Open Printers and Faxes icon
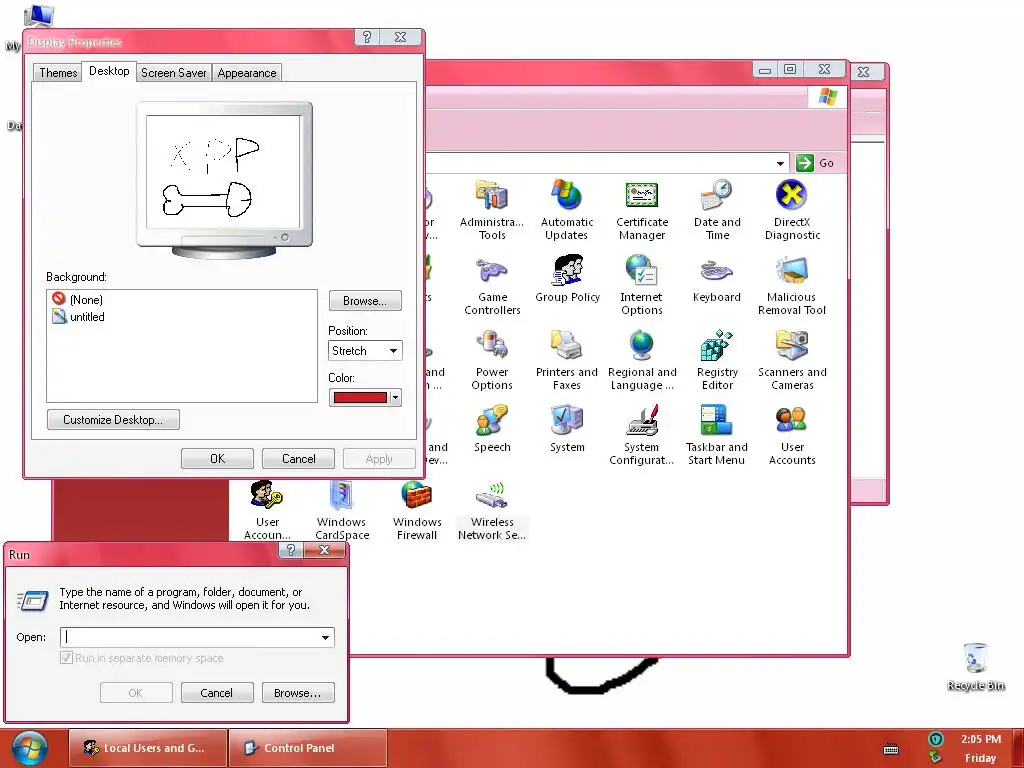1024x768 pixels. click(566, 360)
